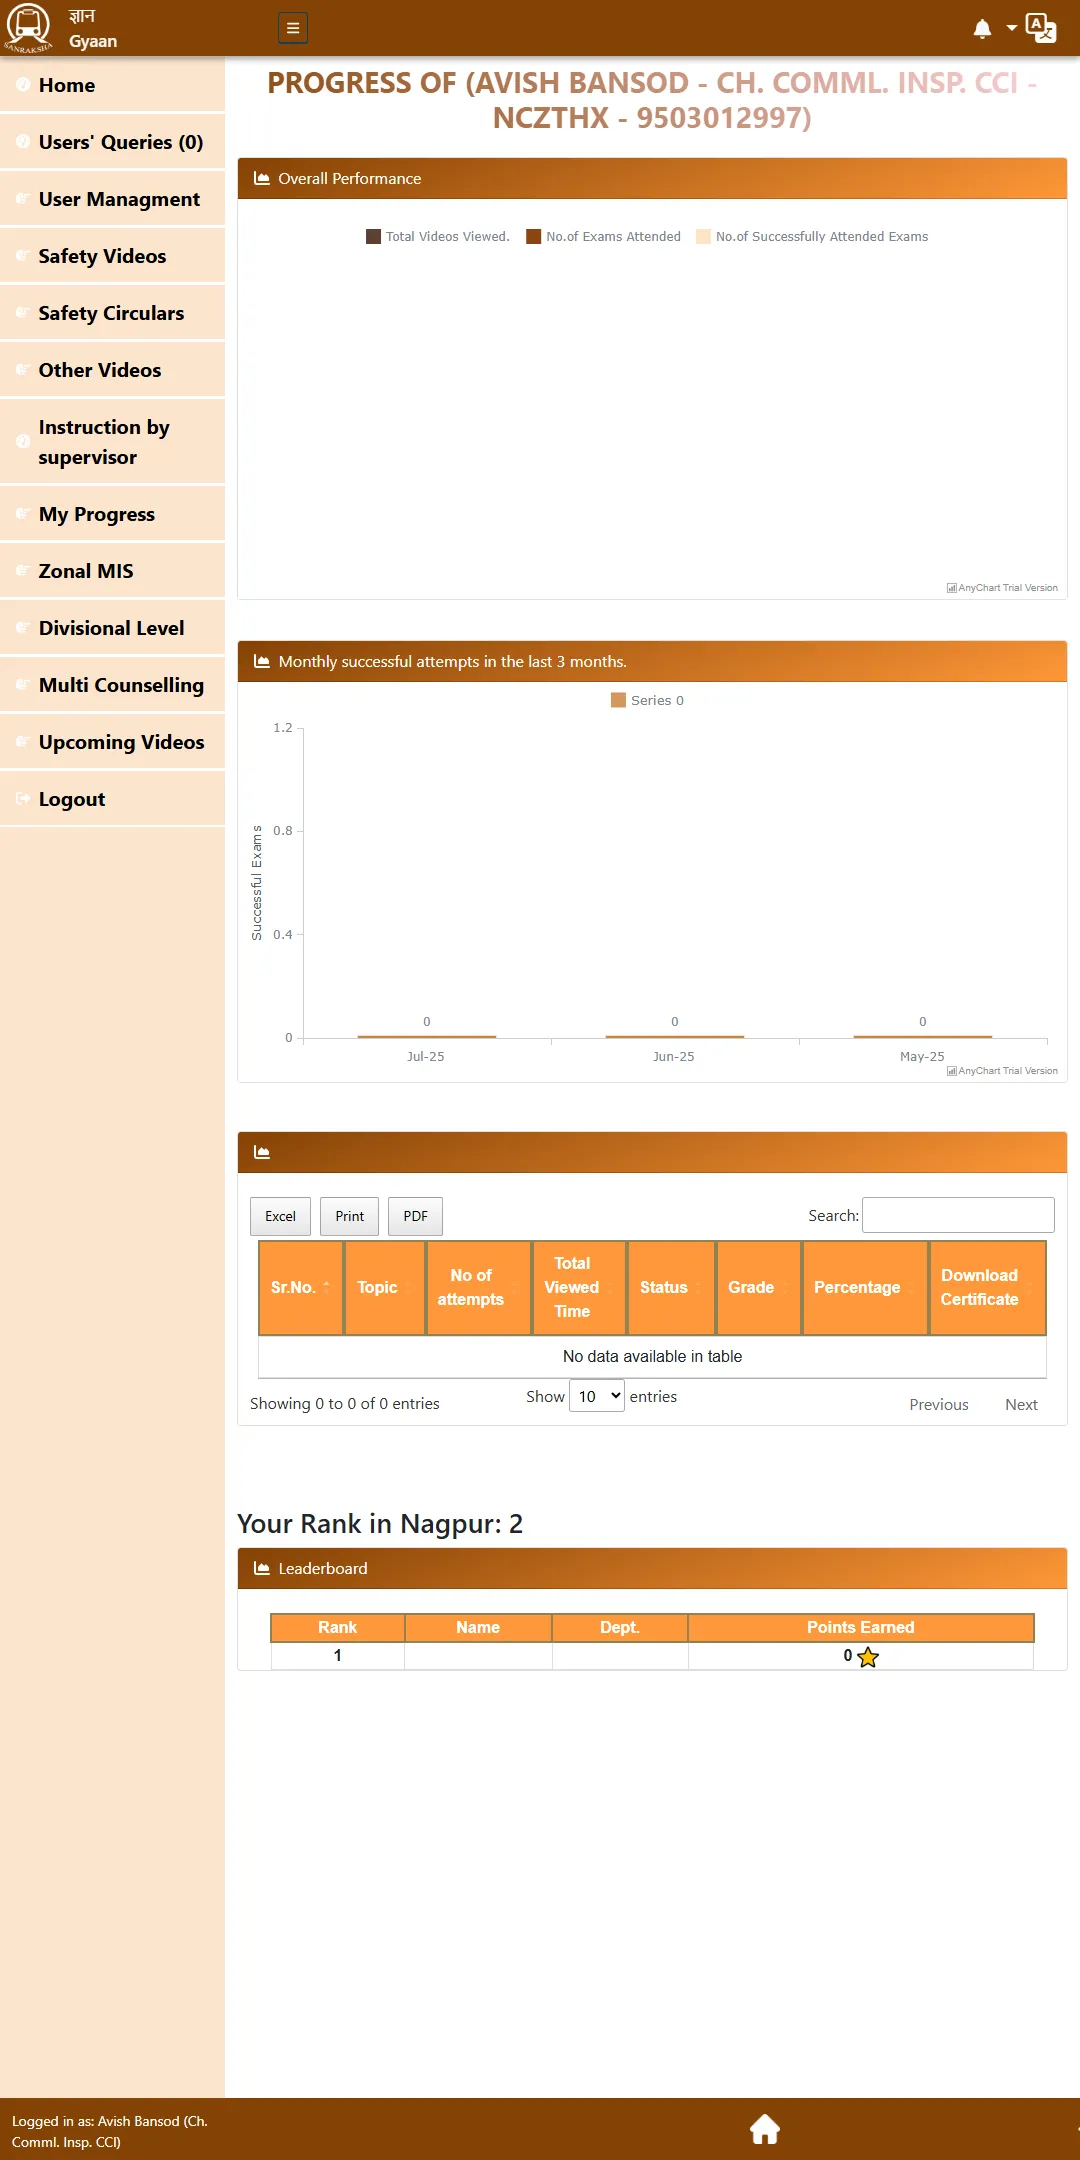Image resolution: width=1080 pixels, height=2160 pixels.
Task: Sort table by Status column
Action: [x=671, y=1288]
